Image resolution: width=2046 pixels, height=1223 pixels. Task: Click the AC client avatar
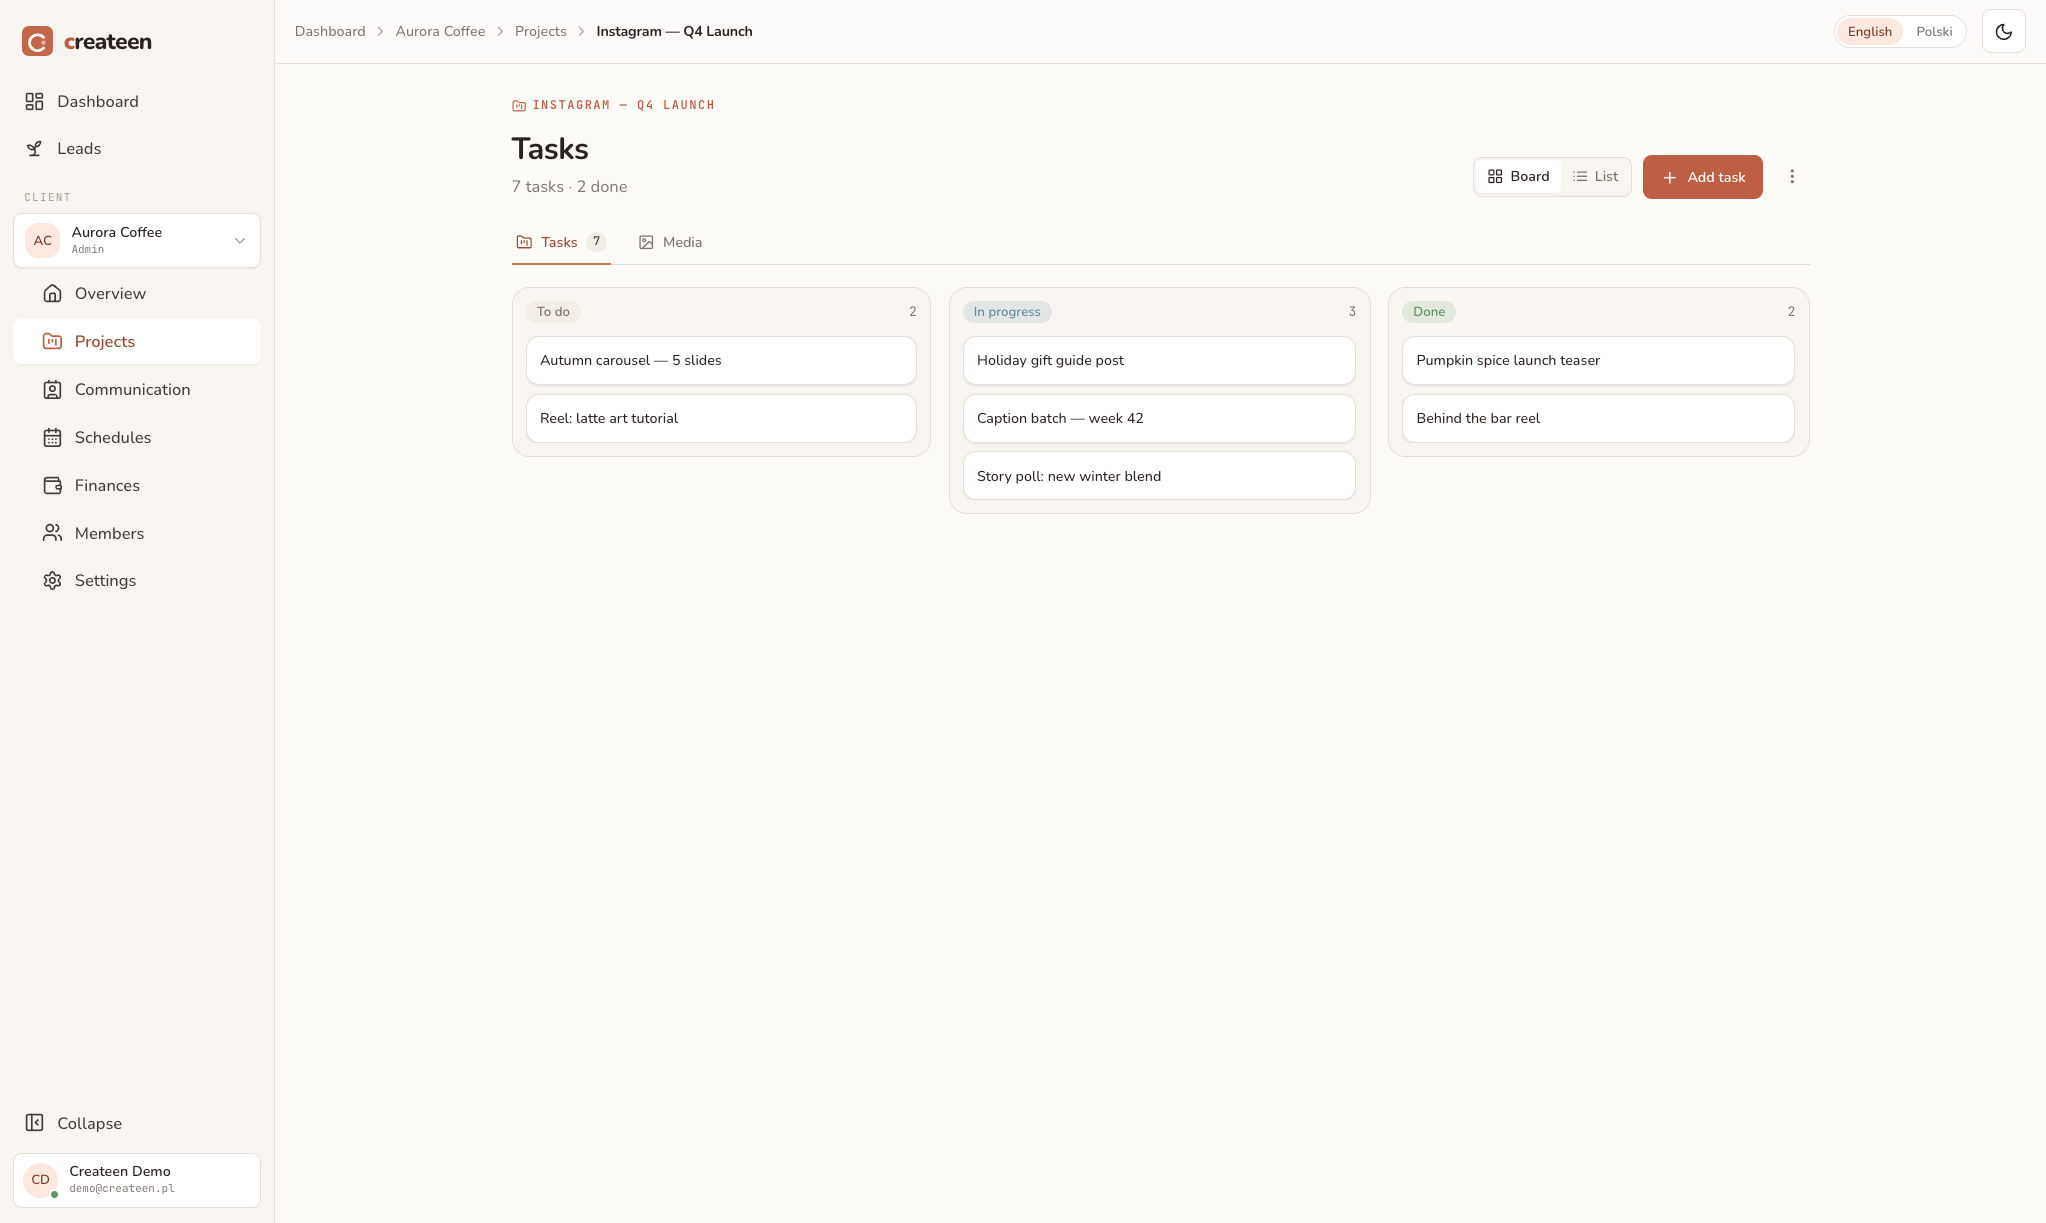(43, 240)
